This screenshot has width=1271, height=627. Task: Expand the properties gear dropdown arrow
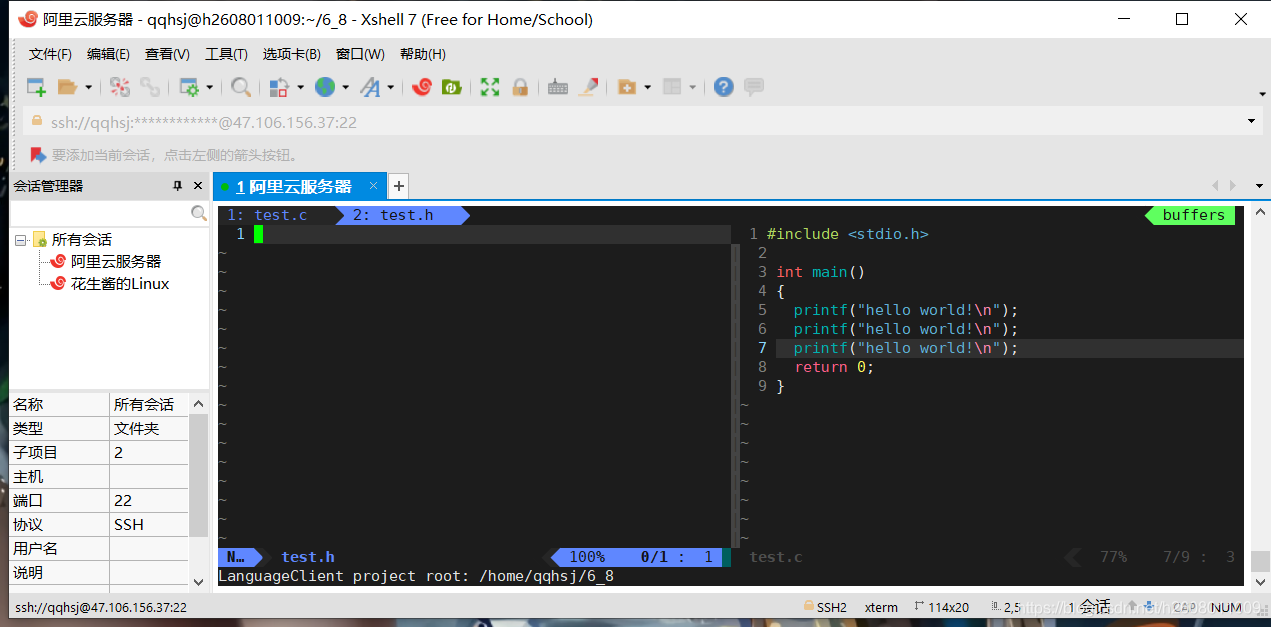tap(210, 87)
